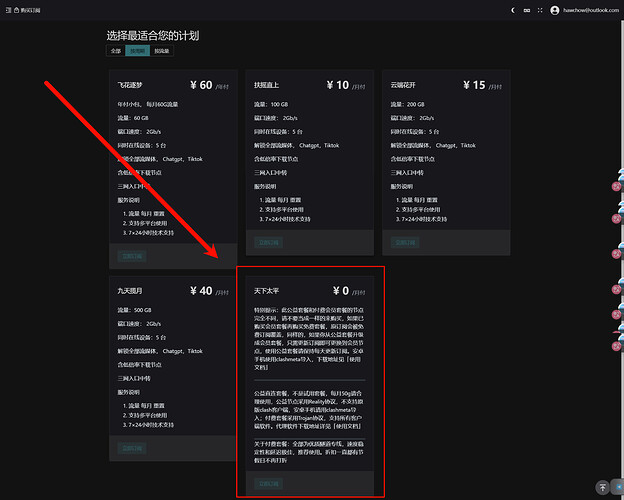Click the ¥ 0 price label
The image size is (624, 500).
click(x=341, y=291)
